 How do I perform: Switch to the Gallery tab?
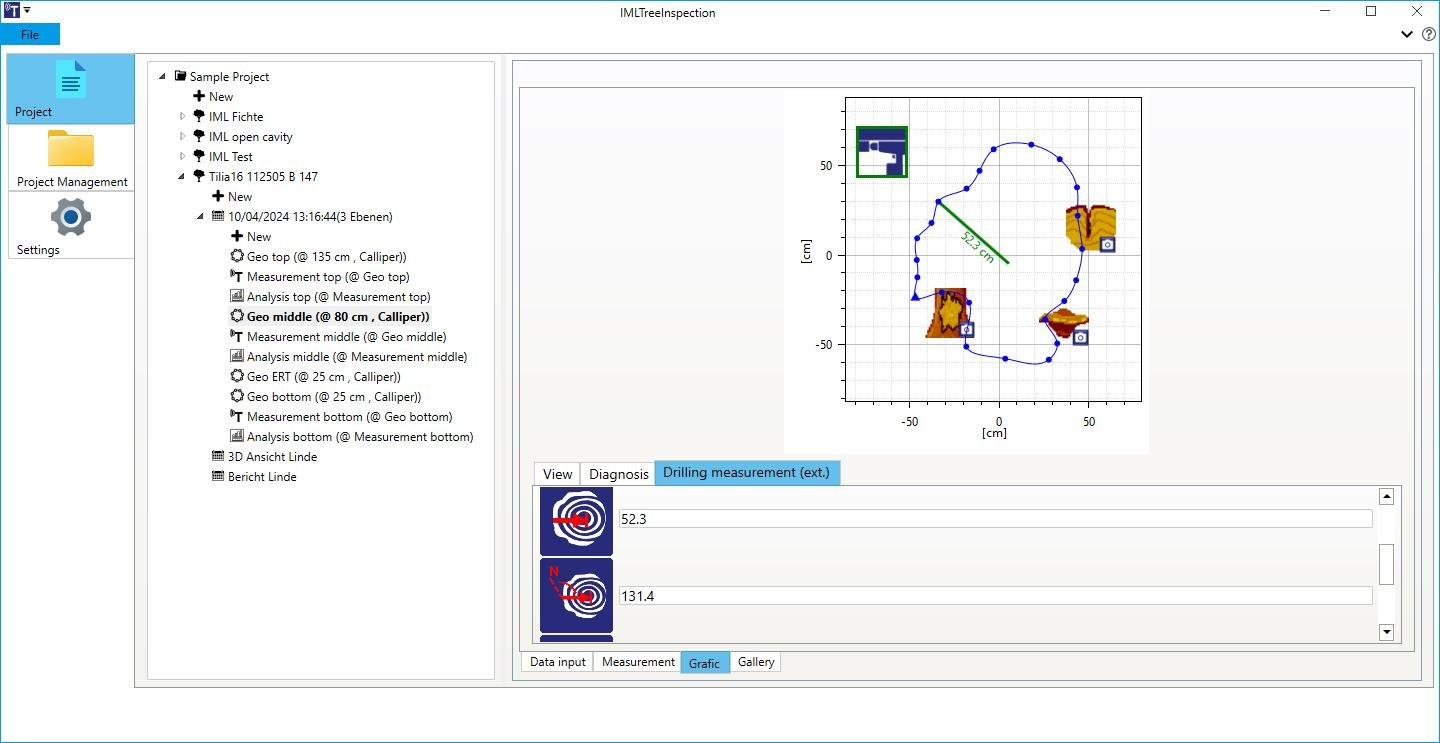(756, 662)
